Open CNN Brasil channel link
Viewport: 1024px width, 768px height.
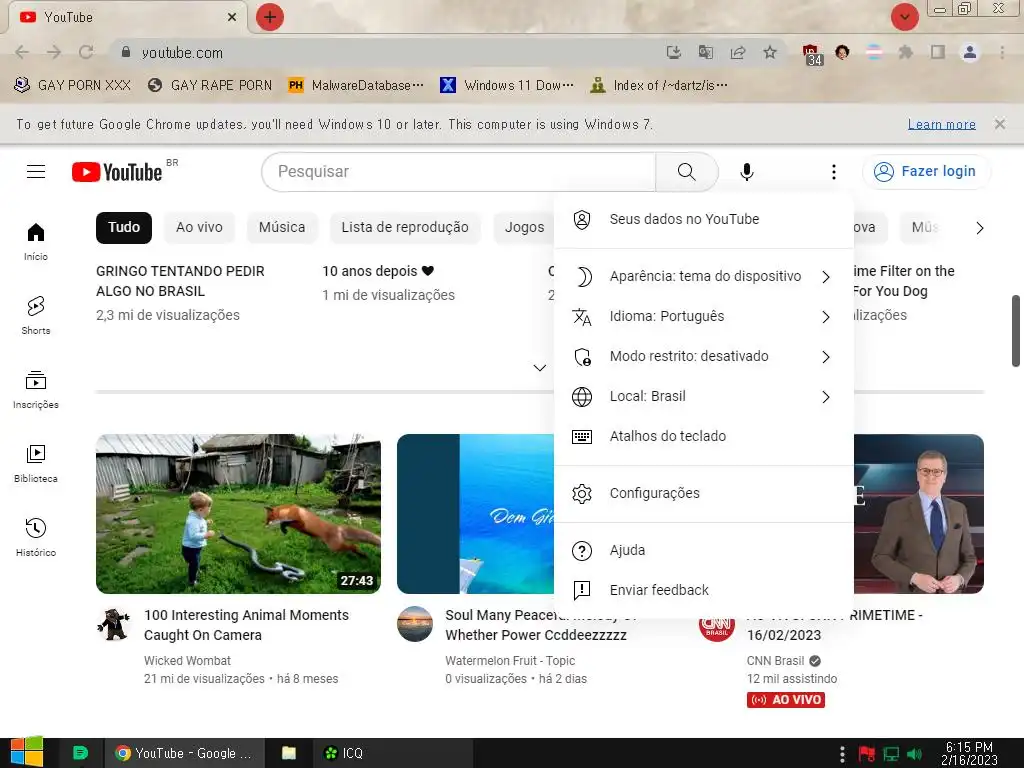pyautogui.click(x=775, y=661)
